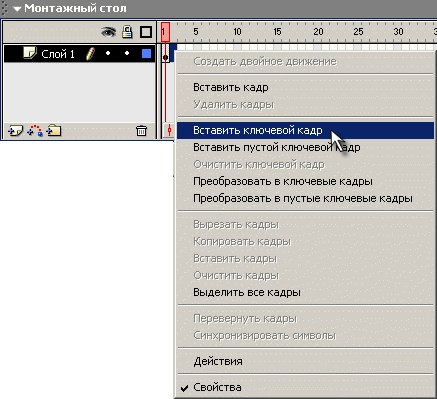Click the Монтажный стол panel title
This screenshot has width=437, height=399.
pos(75,8)
